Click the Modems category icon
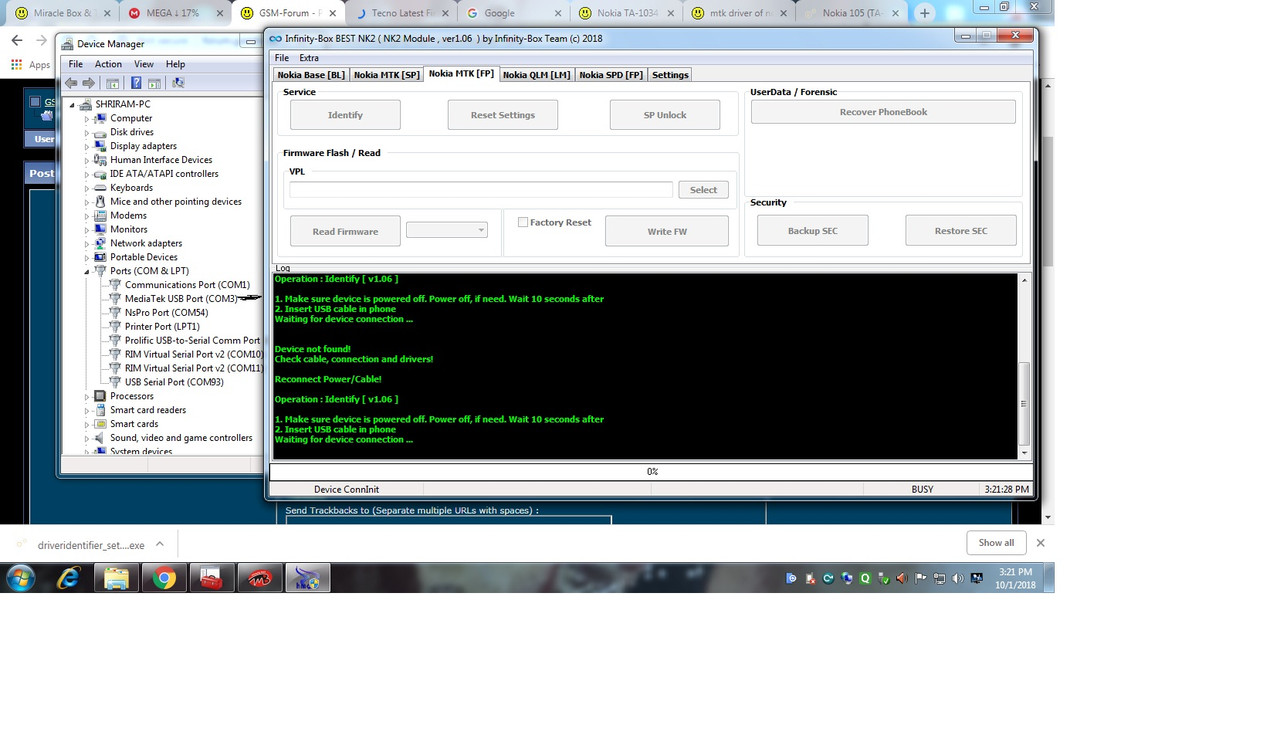Image resolution: width=1280 pixels, height=729 pixels. (100, 215)
